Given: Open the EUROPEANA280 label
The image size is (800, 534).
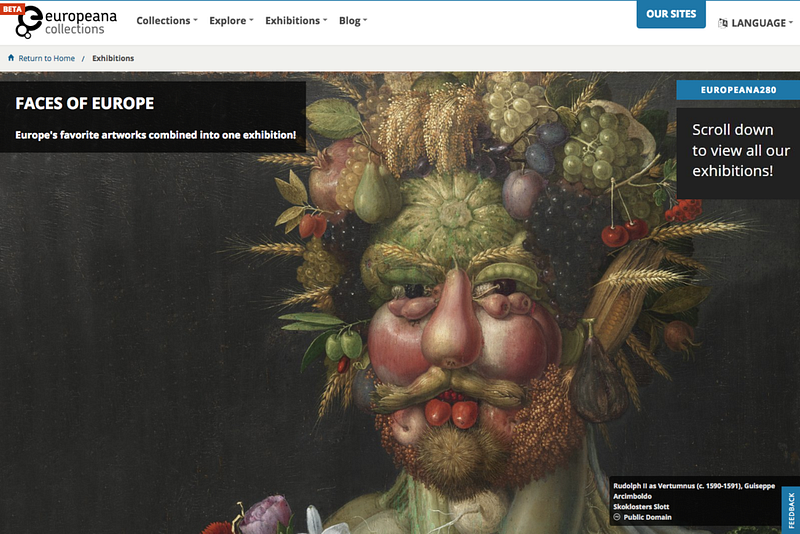Looking at the screenshot, I should pos(738,90).
